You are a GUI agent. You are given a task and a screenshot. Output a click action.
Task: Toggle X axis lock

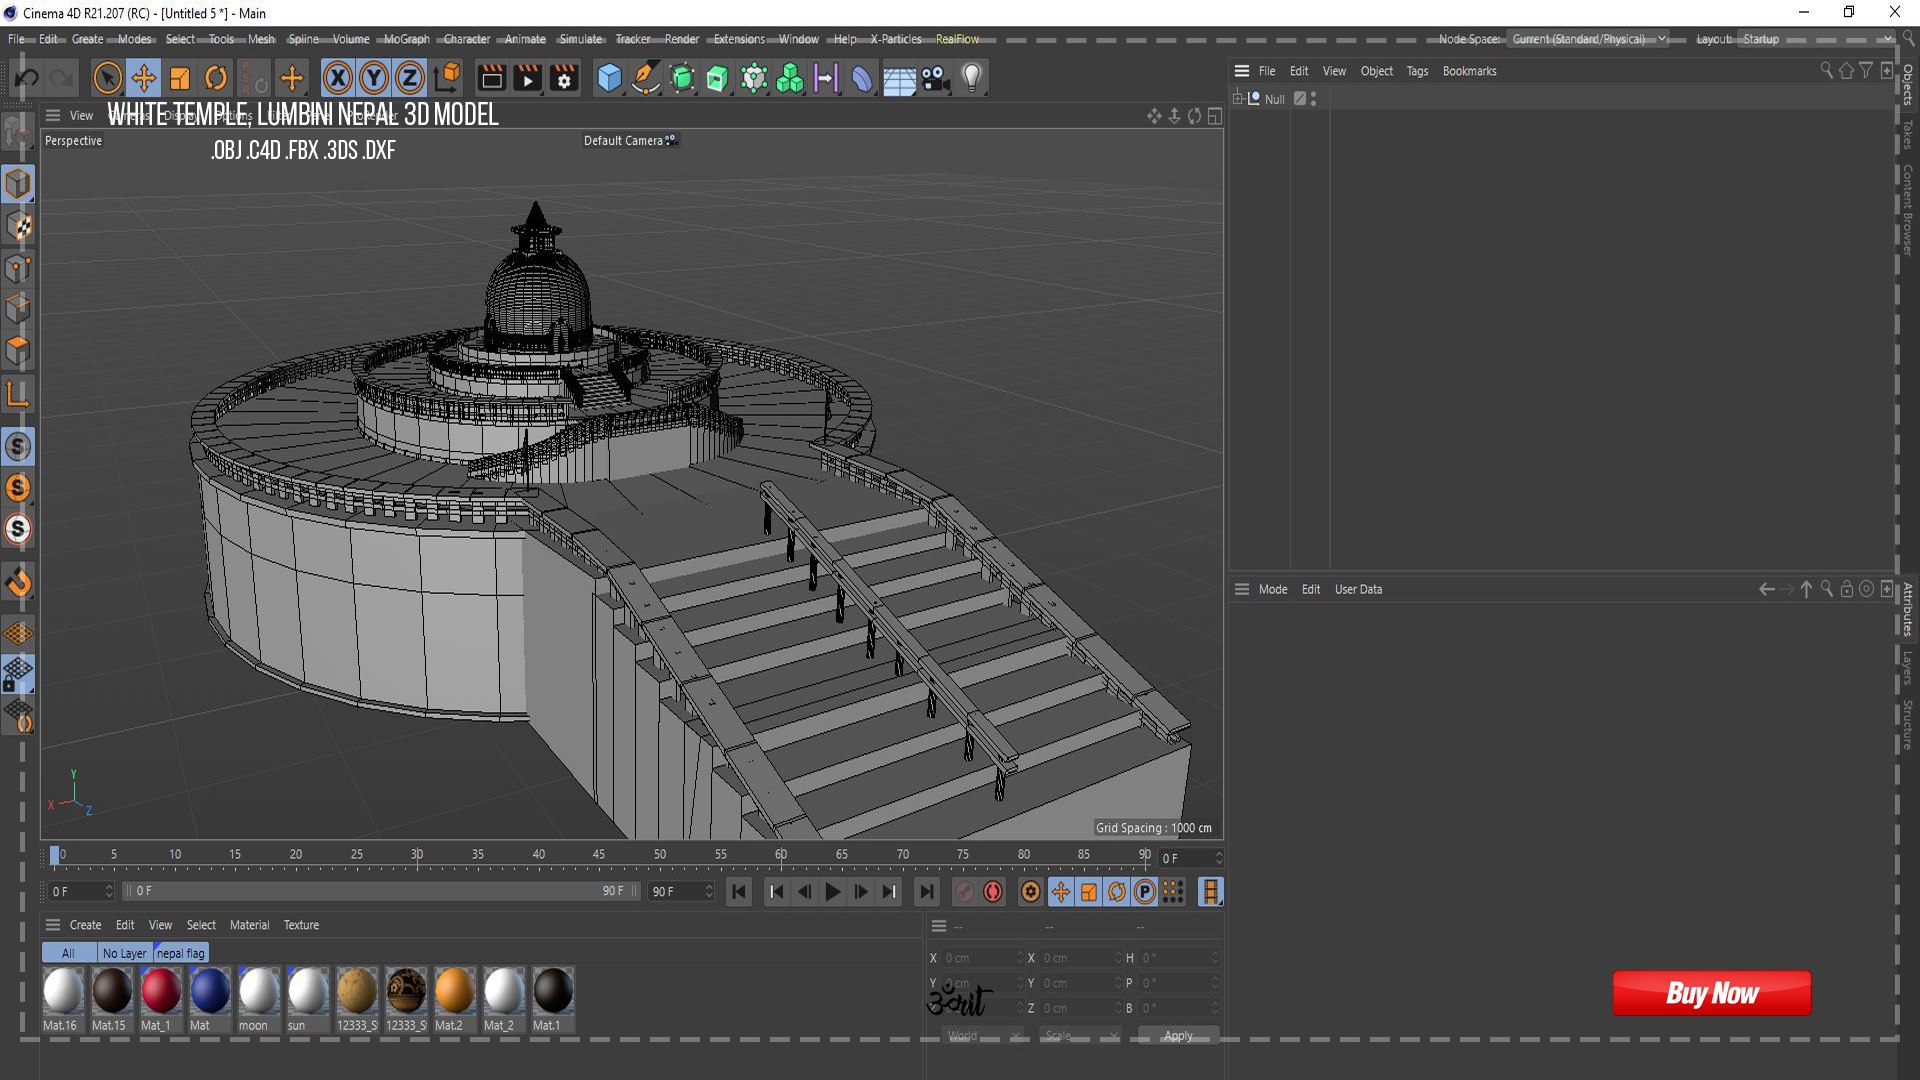pyautogui.click(x=338, y=78)
